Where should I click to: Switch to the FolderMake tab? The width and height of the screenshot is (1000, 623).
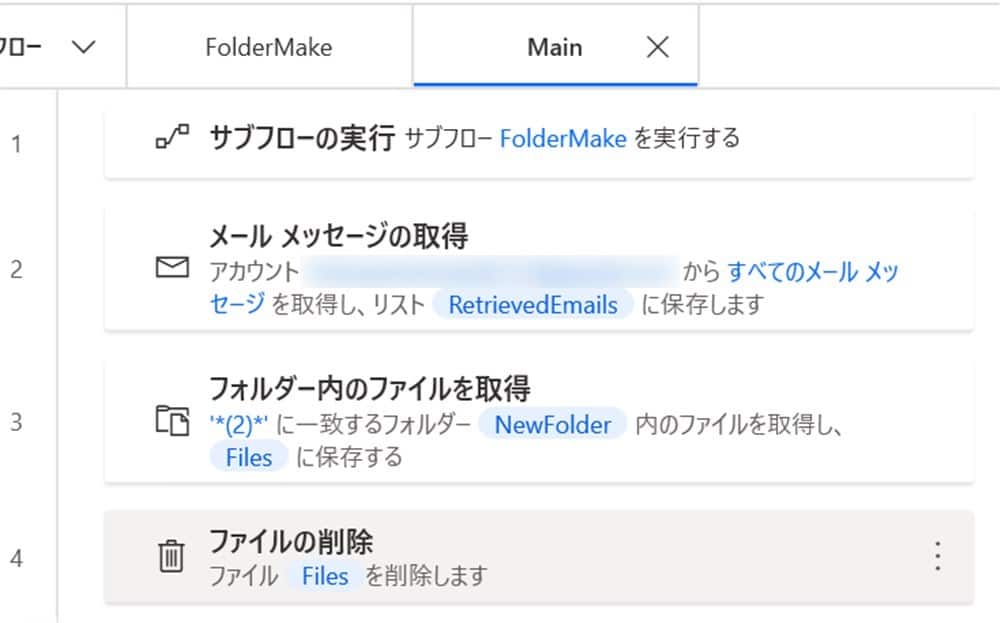point(271,46)
